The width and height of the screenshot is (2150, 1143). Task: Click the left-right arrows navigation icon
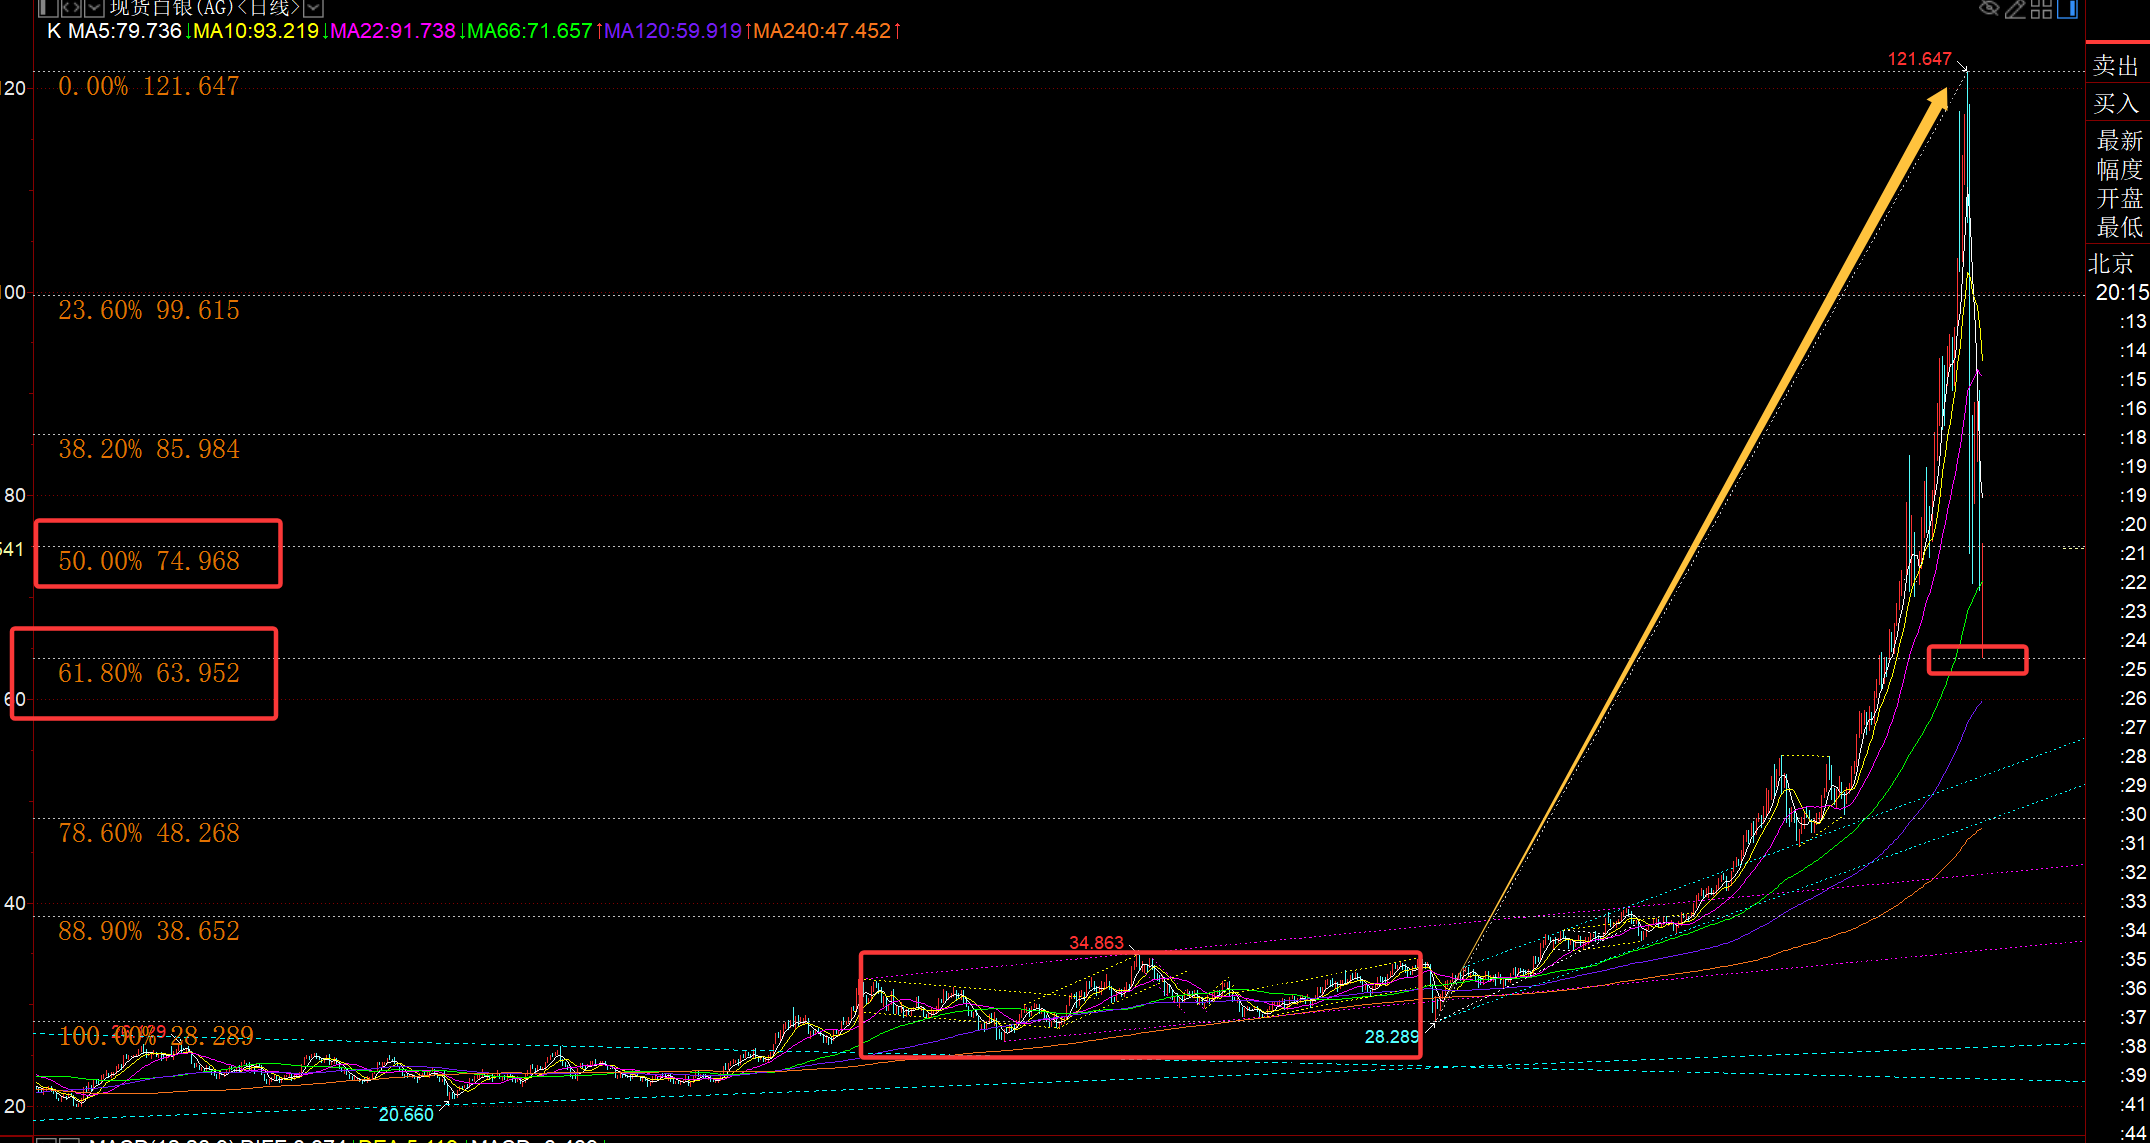point(71,8)
